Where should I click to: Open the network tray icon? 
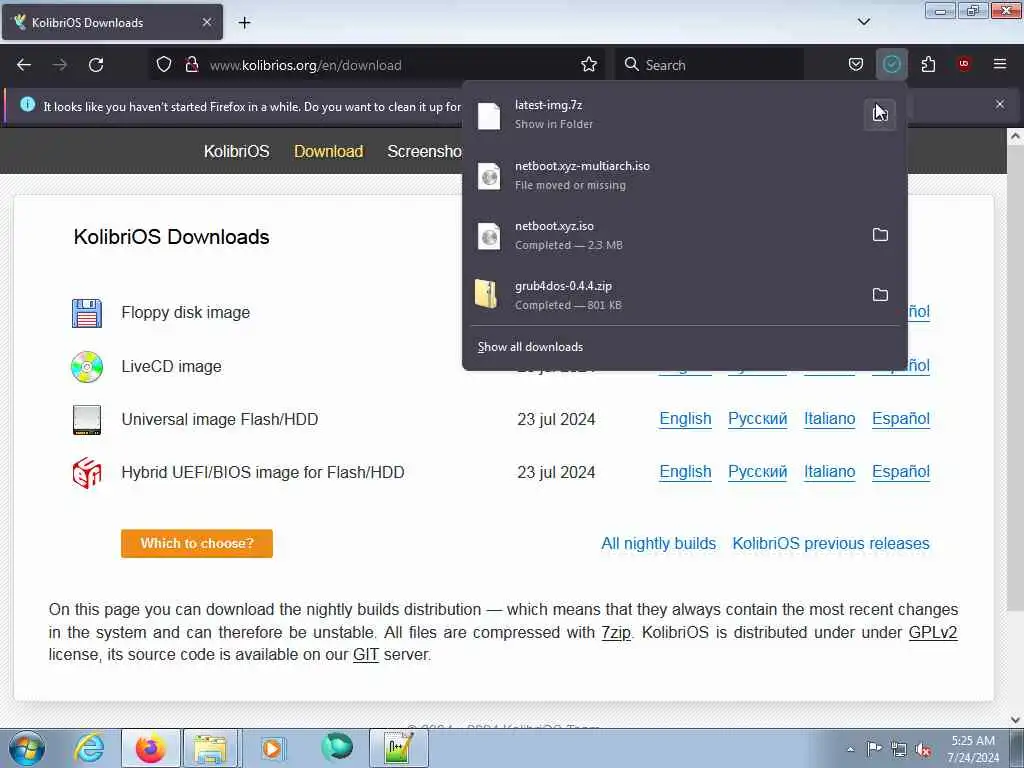click(x=899, y=749)
